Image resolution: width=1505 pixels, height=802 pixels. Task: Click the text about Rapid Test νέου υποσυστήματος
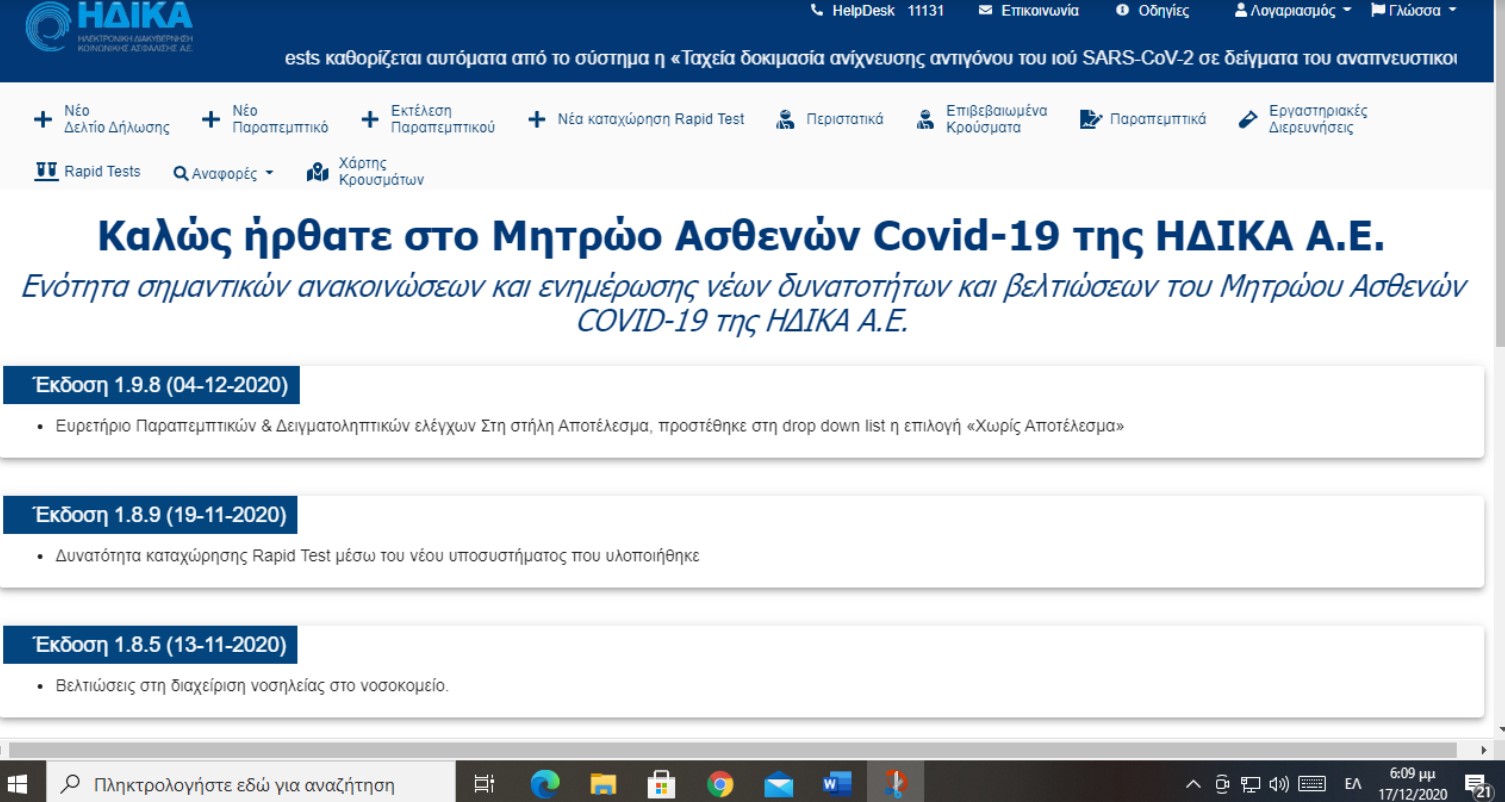(x=378, y=556)
